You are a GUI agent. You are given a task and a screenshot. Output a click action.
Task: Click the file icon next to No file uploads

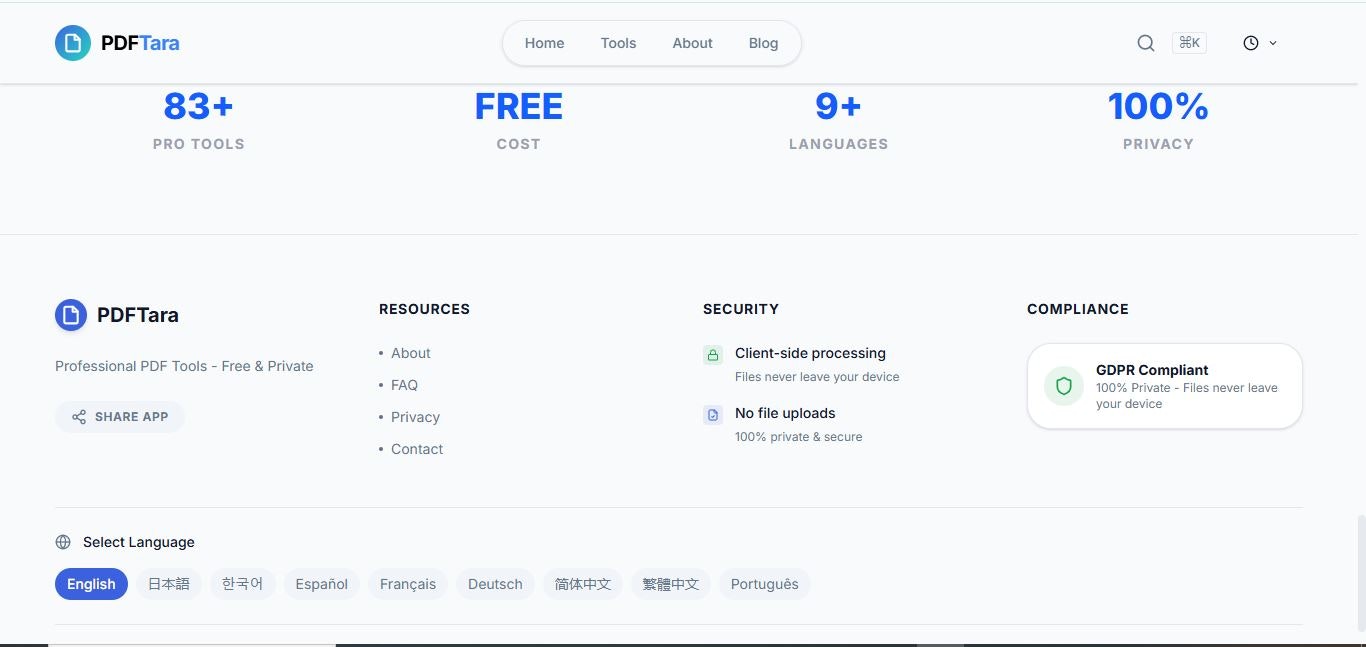(x=713, y=414)
